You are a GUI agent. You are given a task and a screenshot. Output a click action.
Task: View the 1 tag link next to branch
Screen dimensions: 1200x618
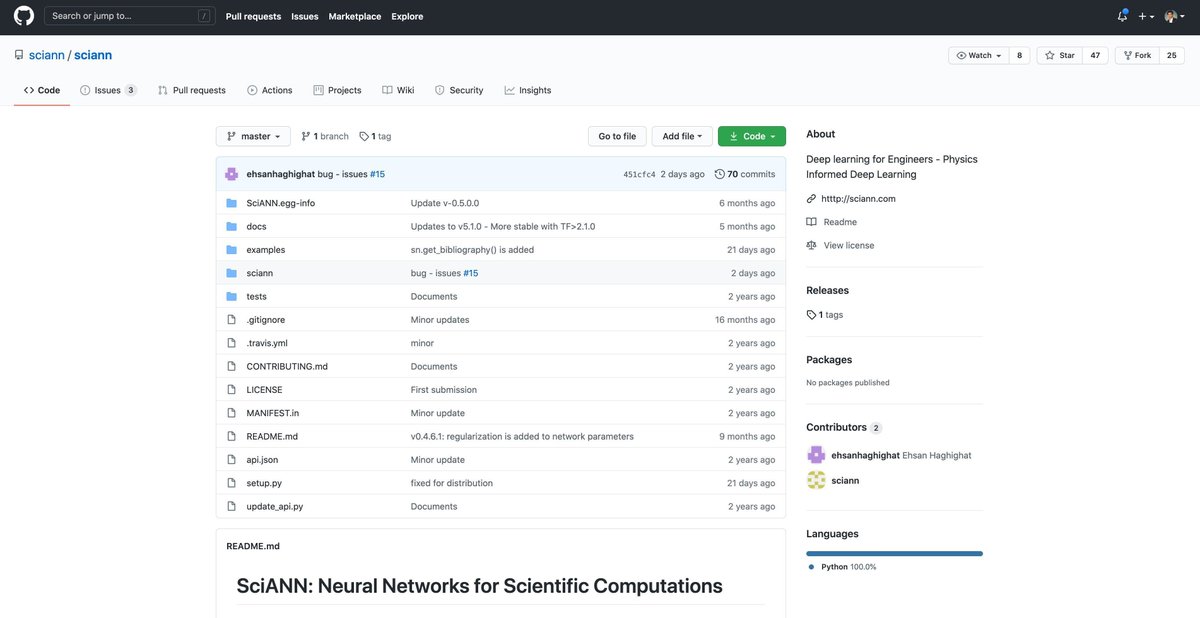tap(375, 136)
